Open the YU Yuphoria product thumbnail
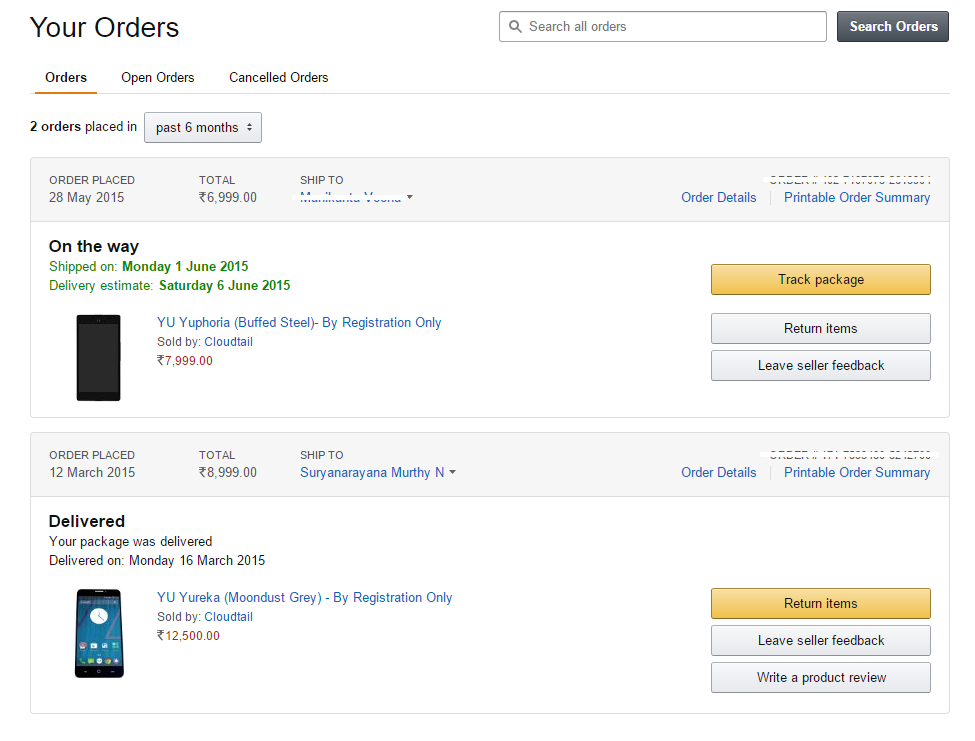Image resolution: width=975 pixels, height=741 pixels. (x=98, y=358)
